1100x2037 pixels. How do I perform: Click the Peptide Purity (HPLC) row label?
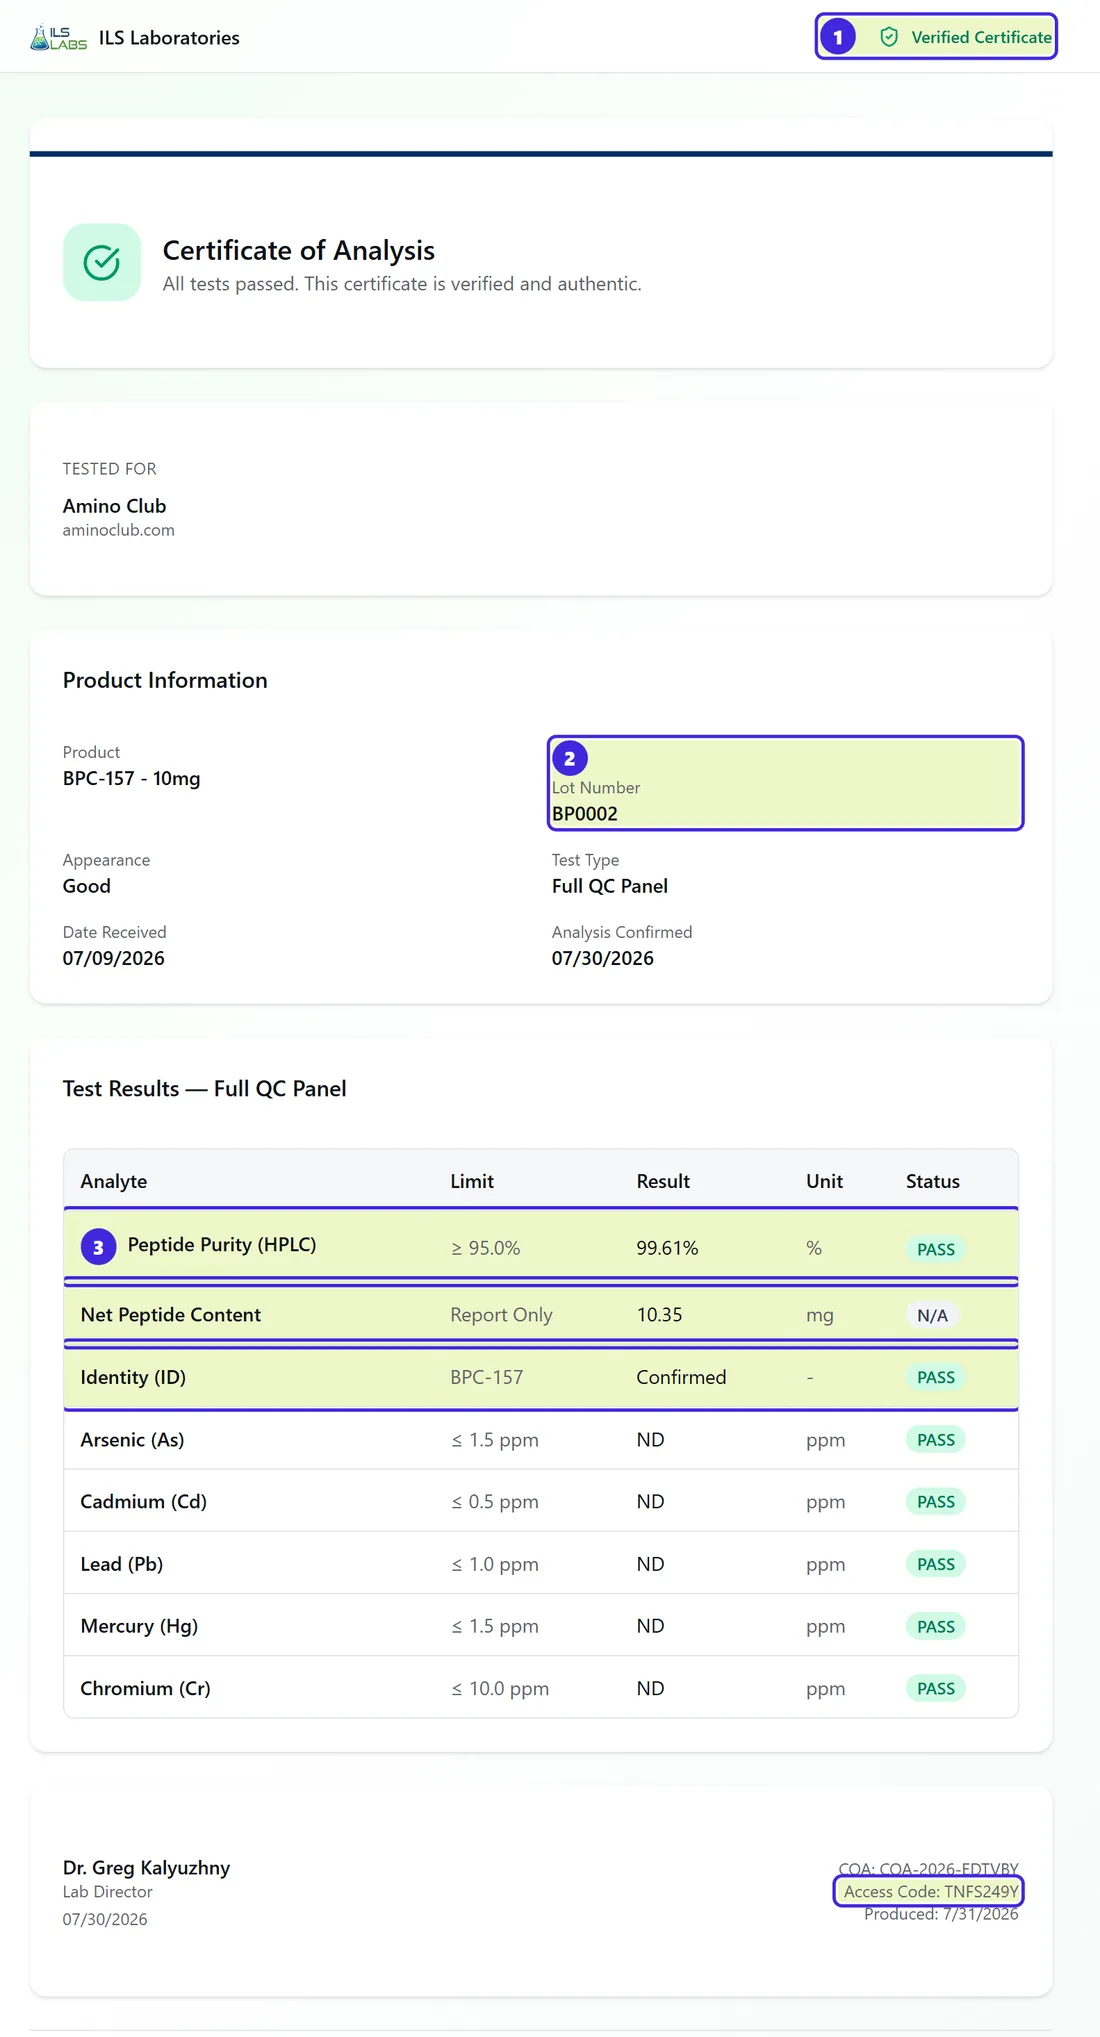[x=222, y=1245]
